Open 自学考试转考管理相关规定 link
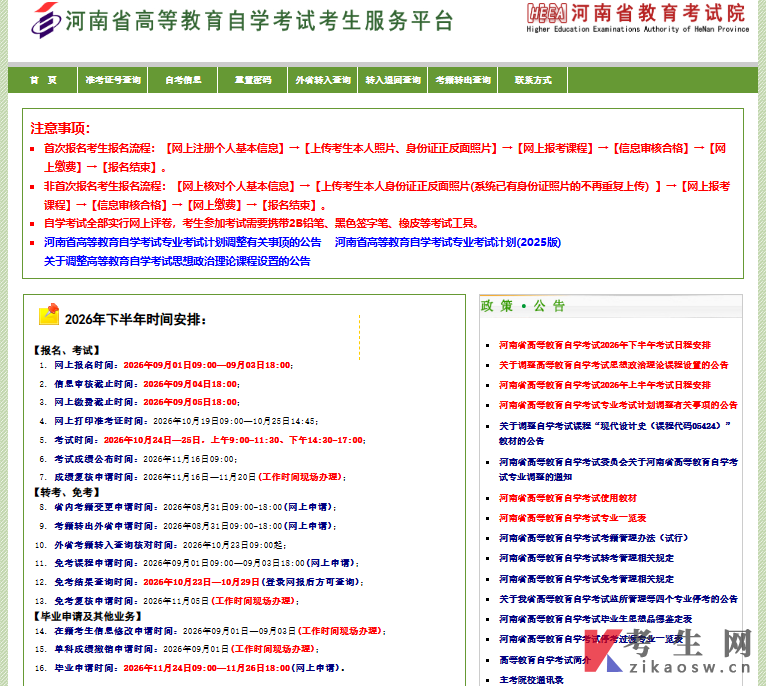The image size is (766, 686). pyautogui.click(x=586, y=558)
